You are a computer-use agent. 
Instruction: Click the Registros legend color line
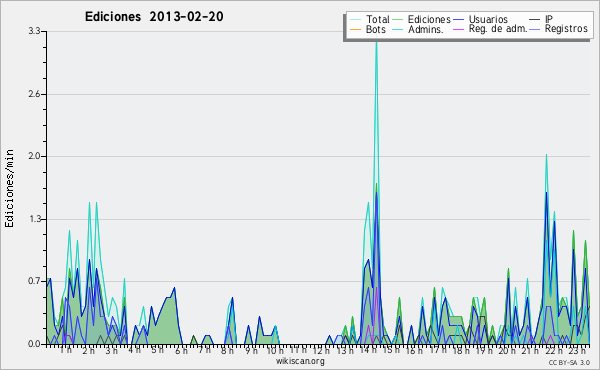(x=535, y=29)
